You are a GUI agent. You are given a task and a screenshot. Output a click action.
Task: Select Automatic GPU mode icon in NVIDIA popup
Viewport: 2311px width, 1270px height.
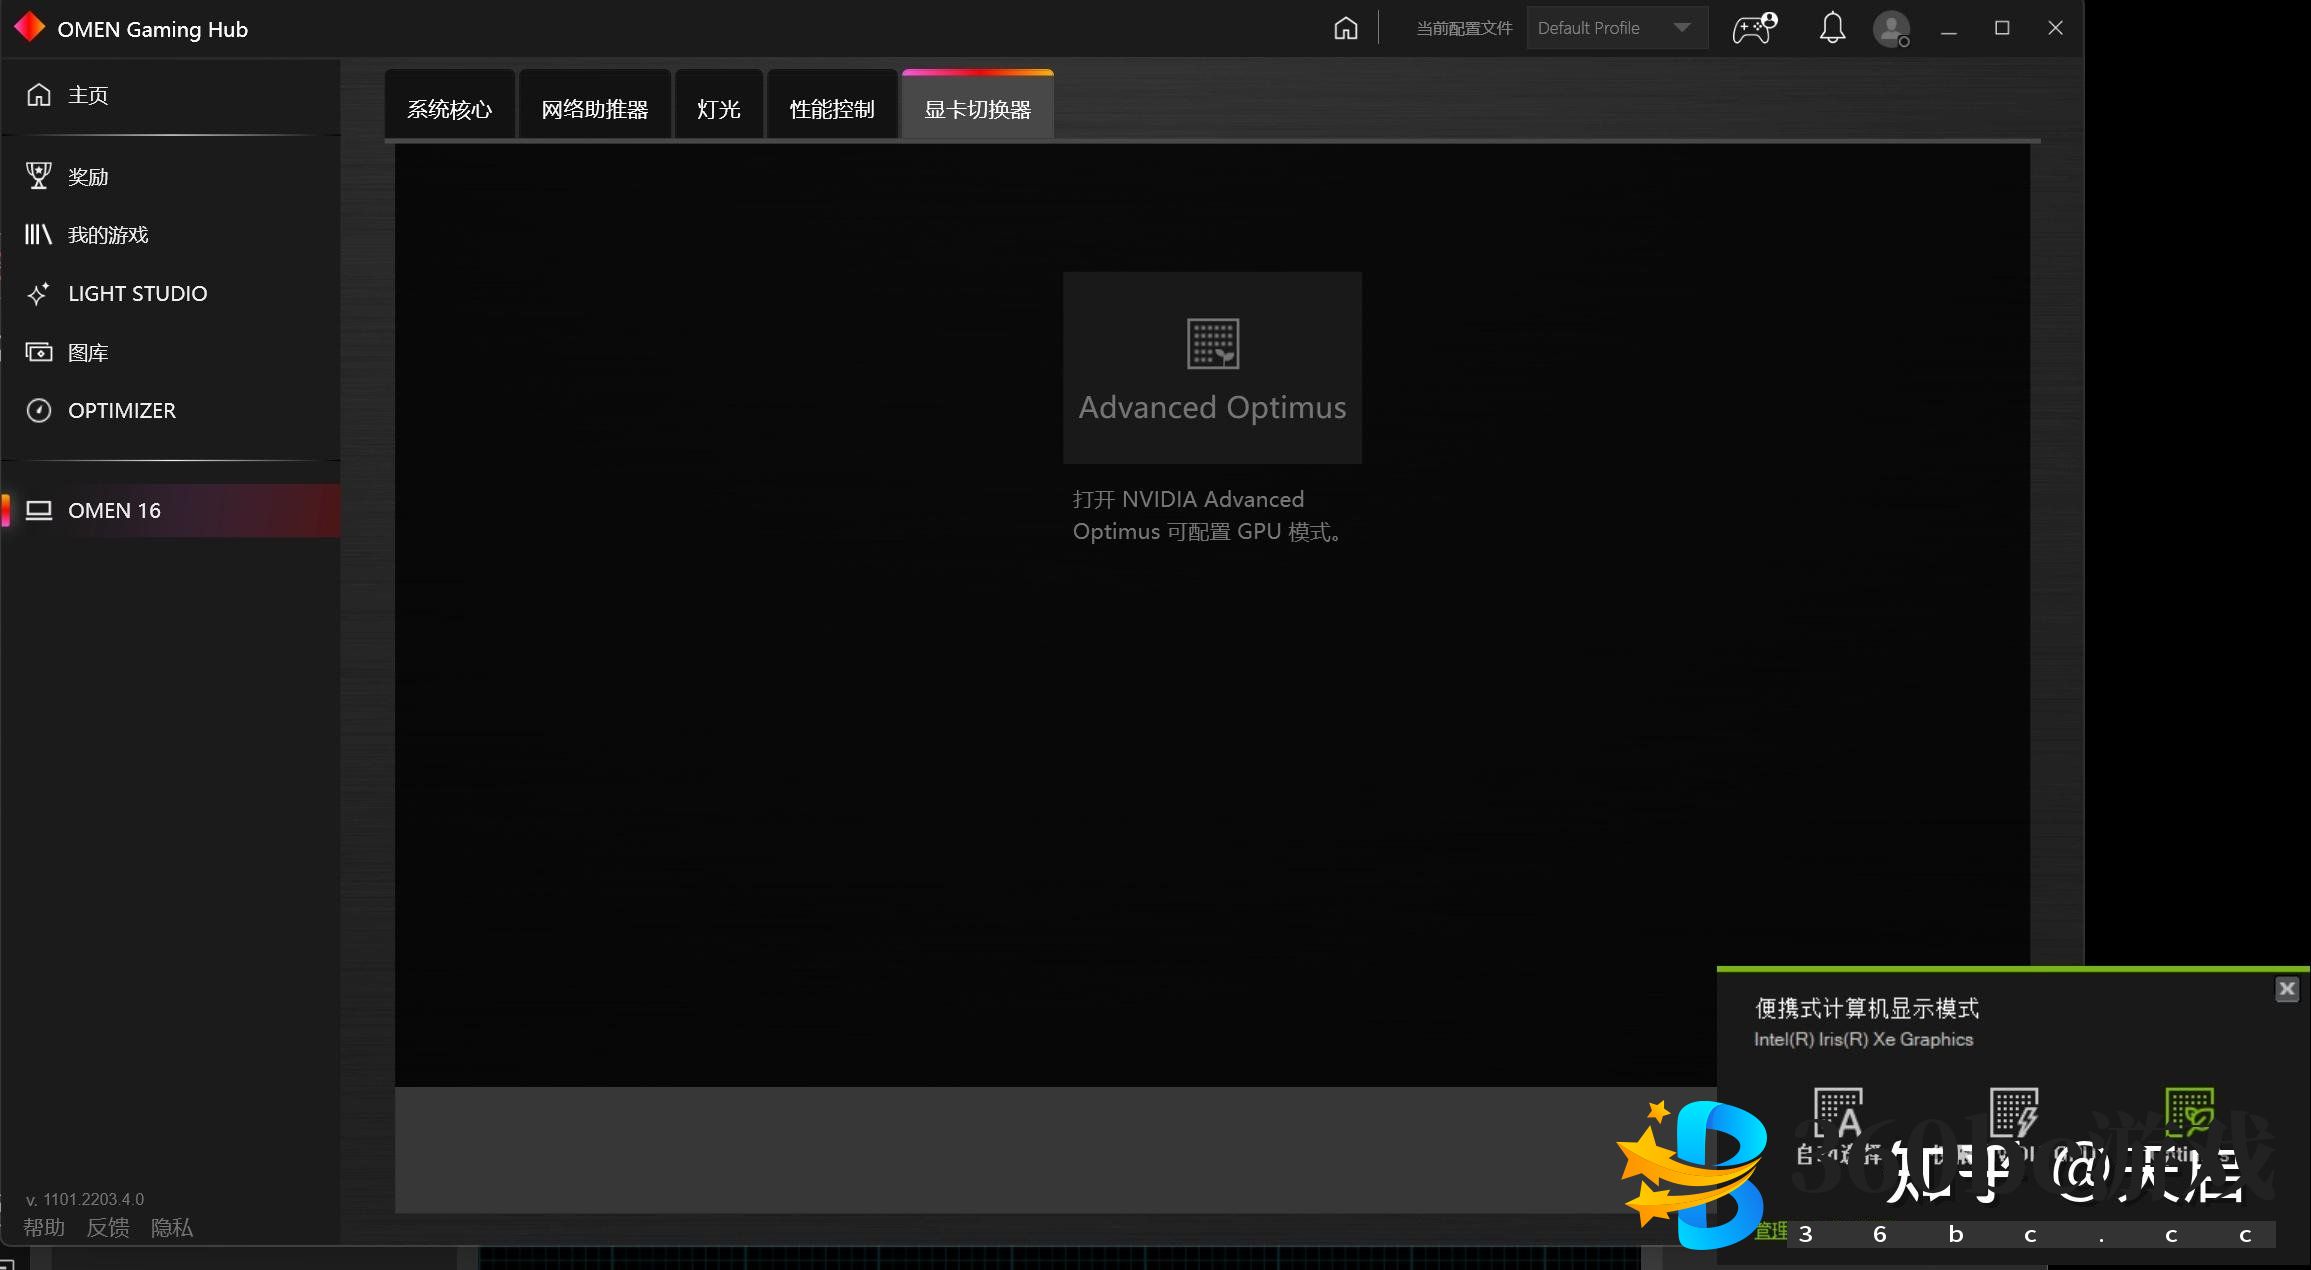tap(1838, 1113)
